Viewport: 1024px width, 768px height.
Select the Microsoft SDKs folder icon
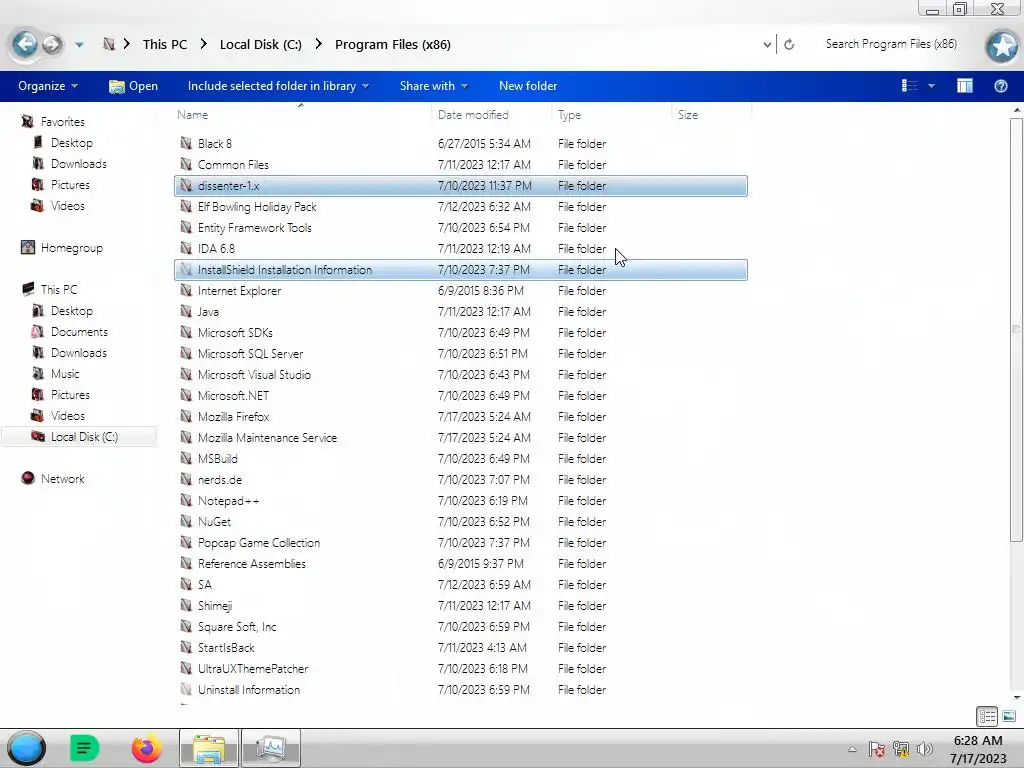click(186, 332)
